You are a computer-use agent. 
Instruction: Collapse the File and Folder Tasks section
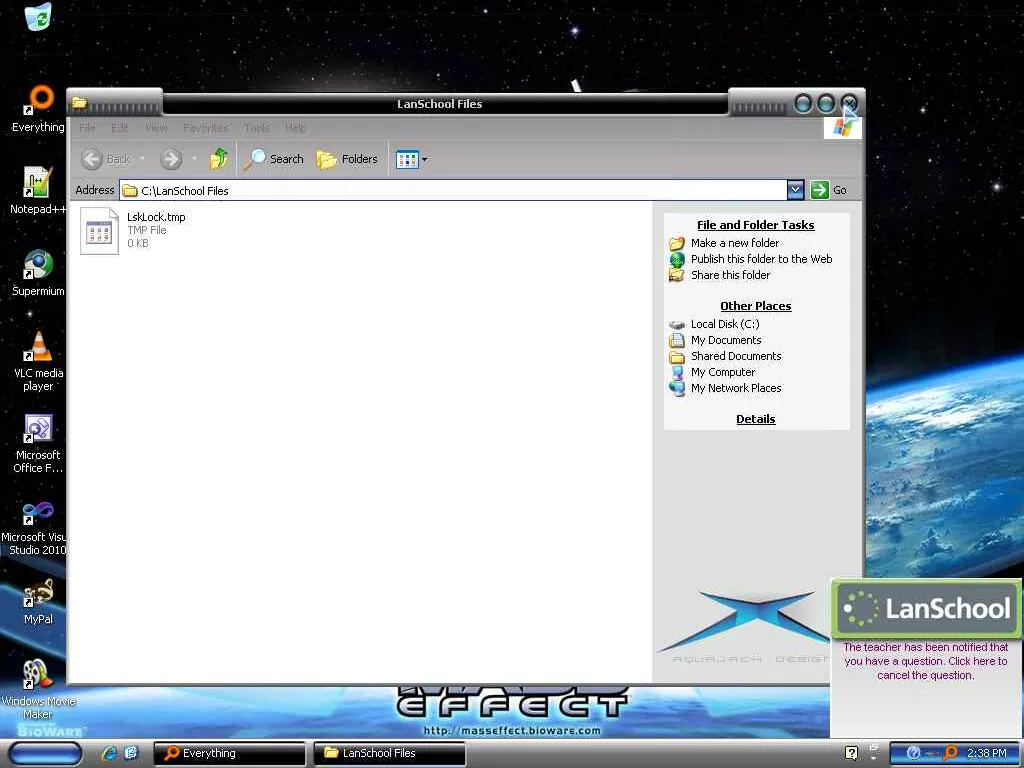pos(756,225)
